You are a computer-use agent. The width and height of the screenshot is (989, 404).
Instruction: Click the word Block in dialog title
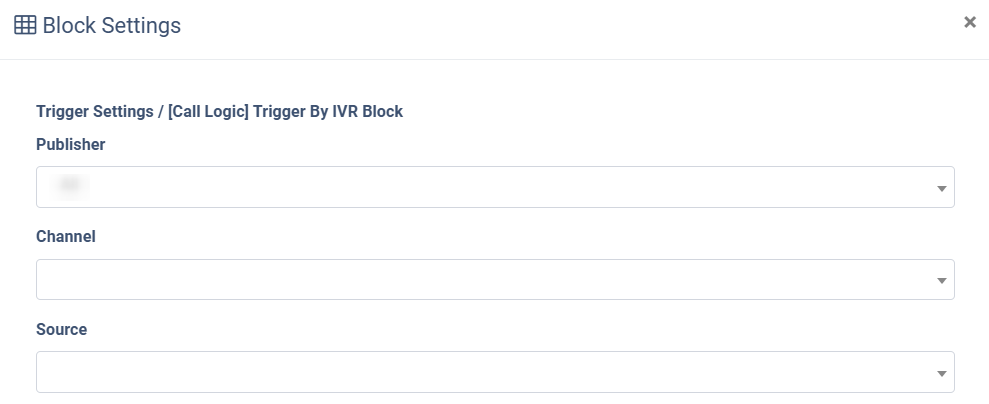click(x=69, y=25)
